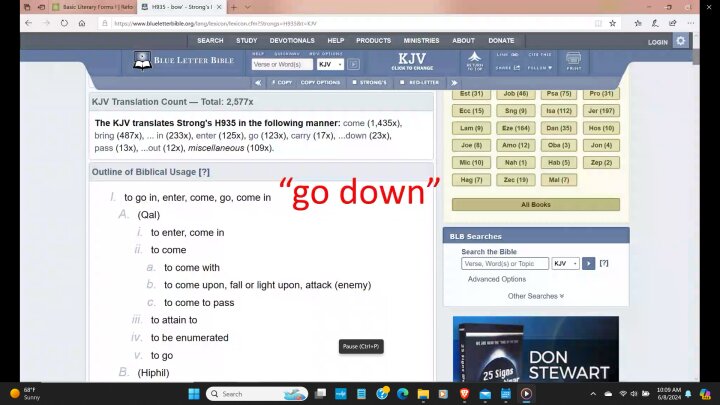Open Copy Options in toolbar

point(321,83)
